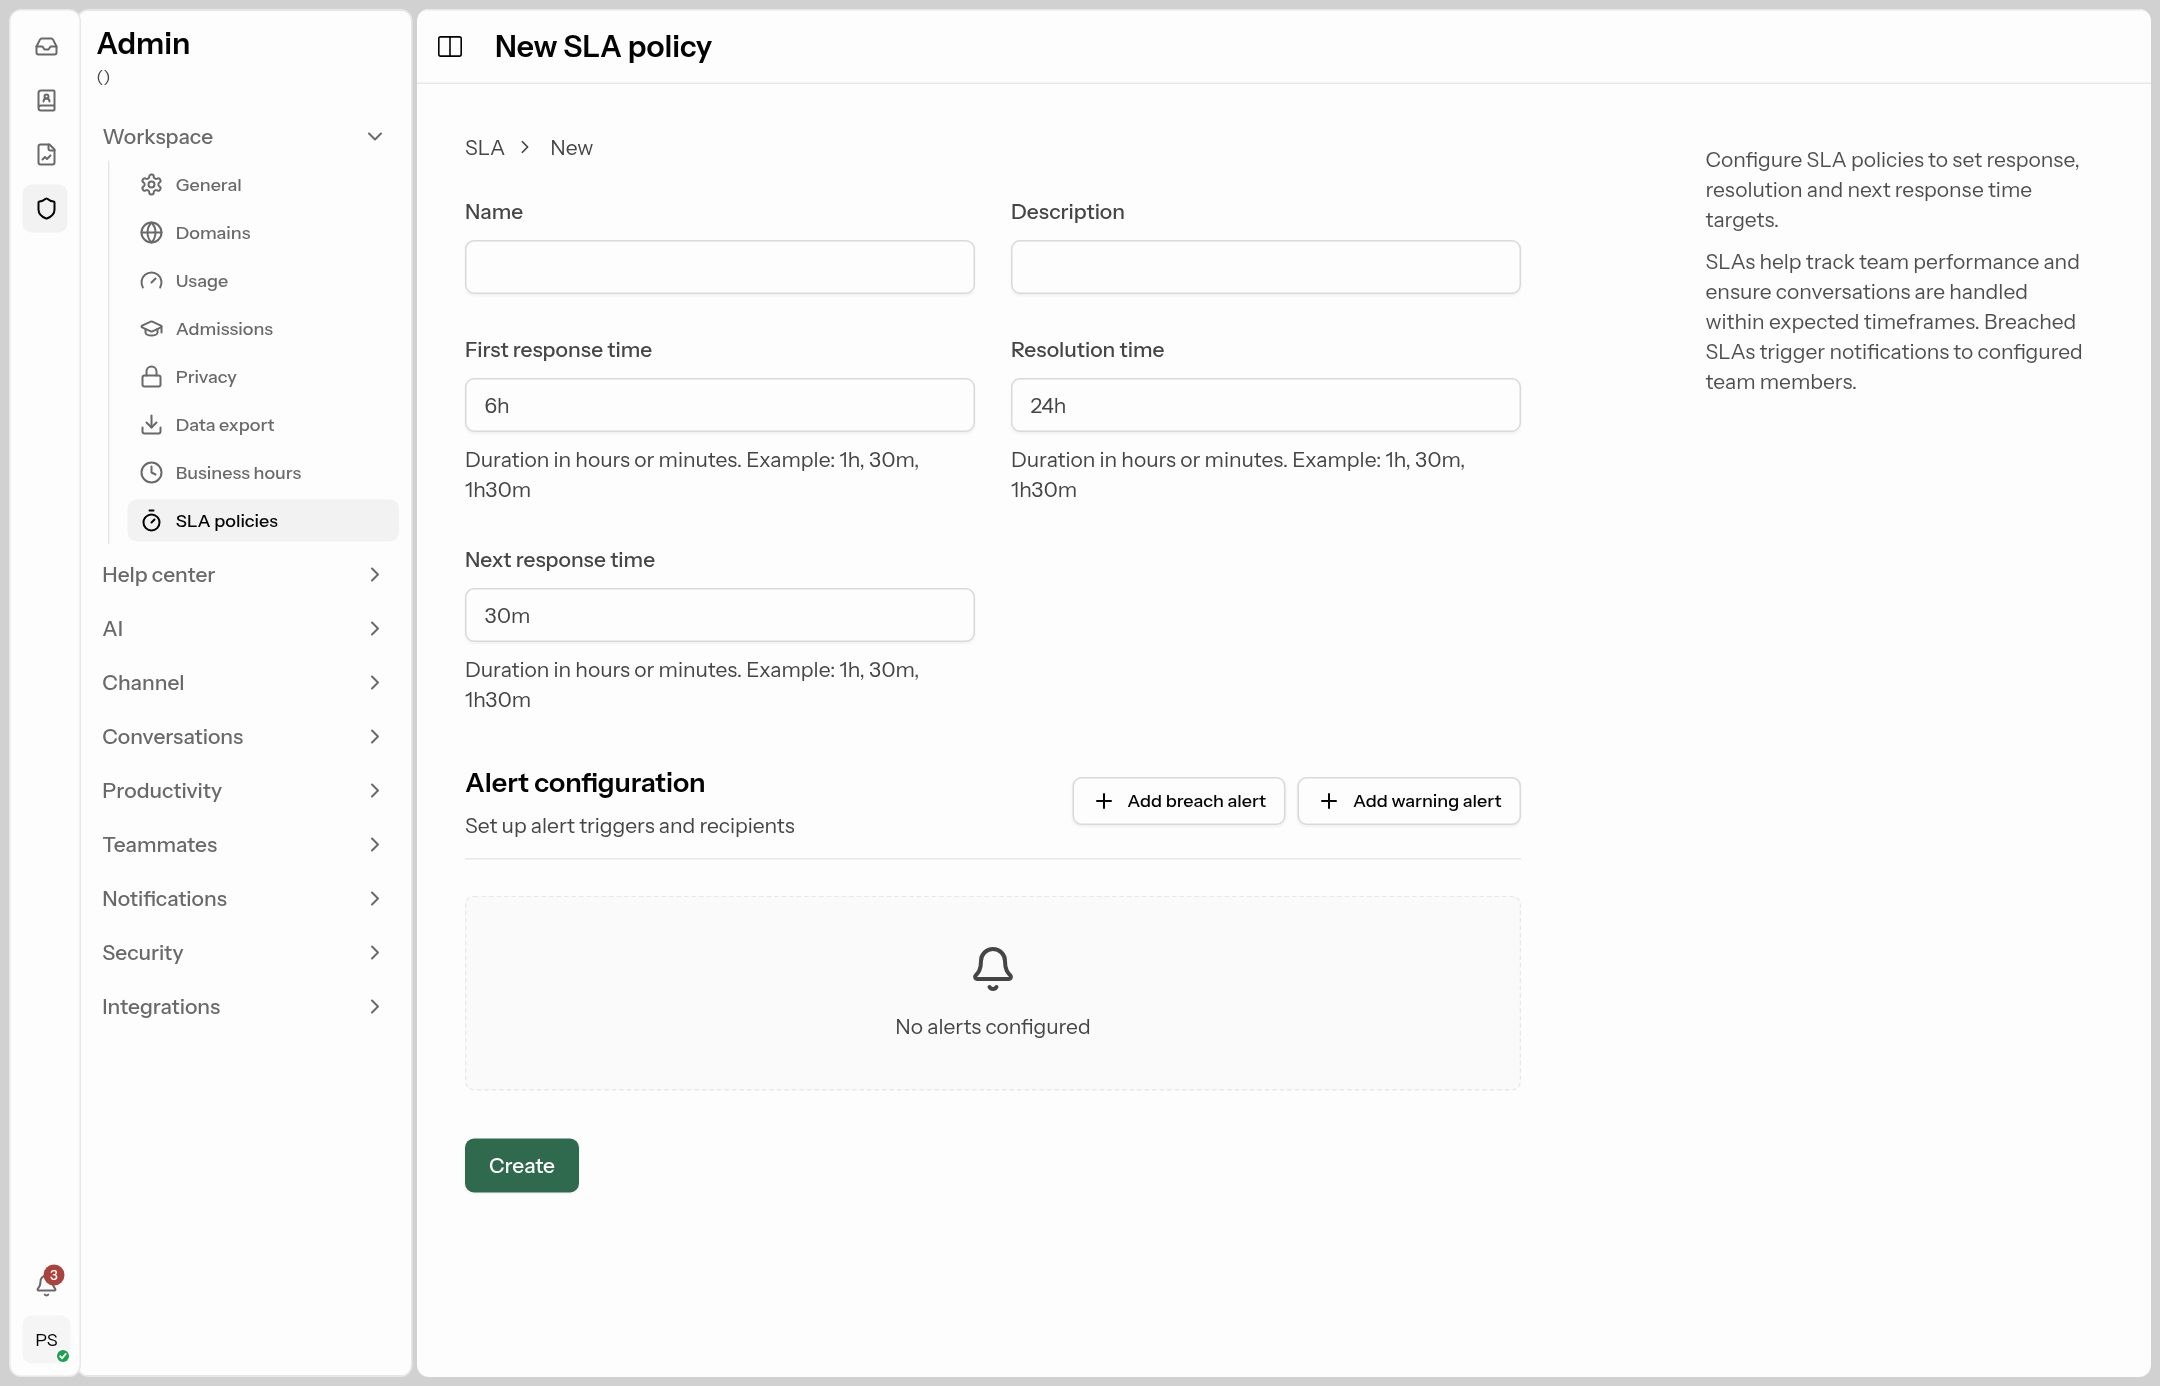2160x1386 pixels.
Task: Click the Privacy lock icon
Action: click(x=151, y=376)
